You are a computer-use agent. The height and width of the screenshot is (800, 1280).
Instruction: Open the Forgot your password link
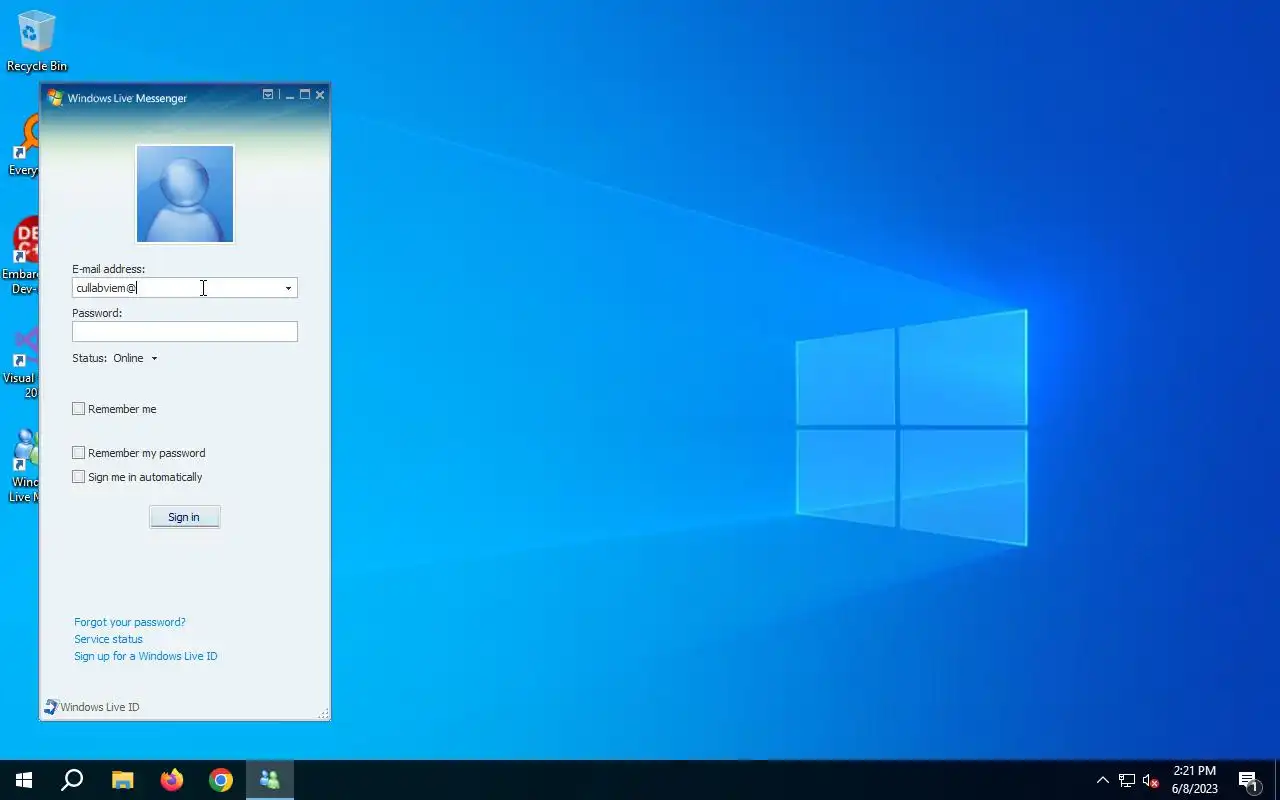130,622
